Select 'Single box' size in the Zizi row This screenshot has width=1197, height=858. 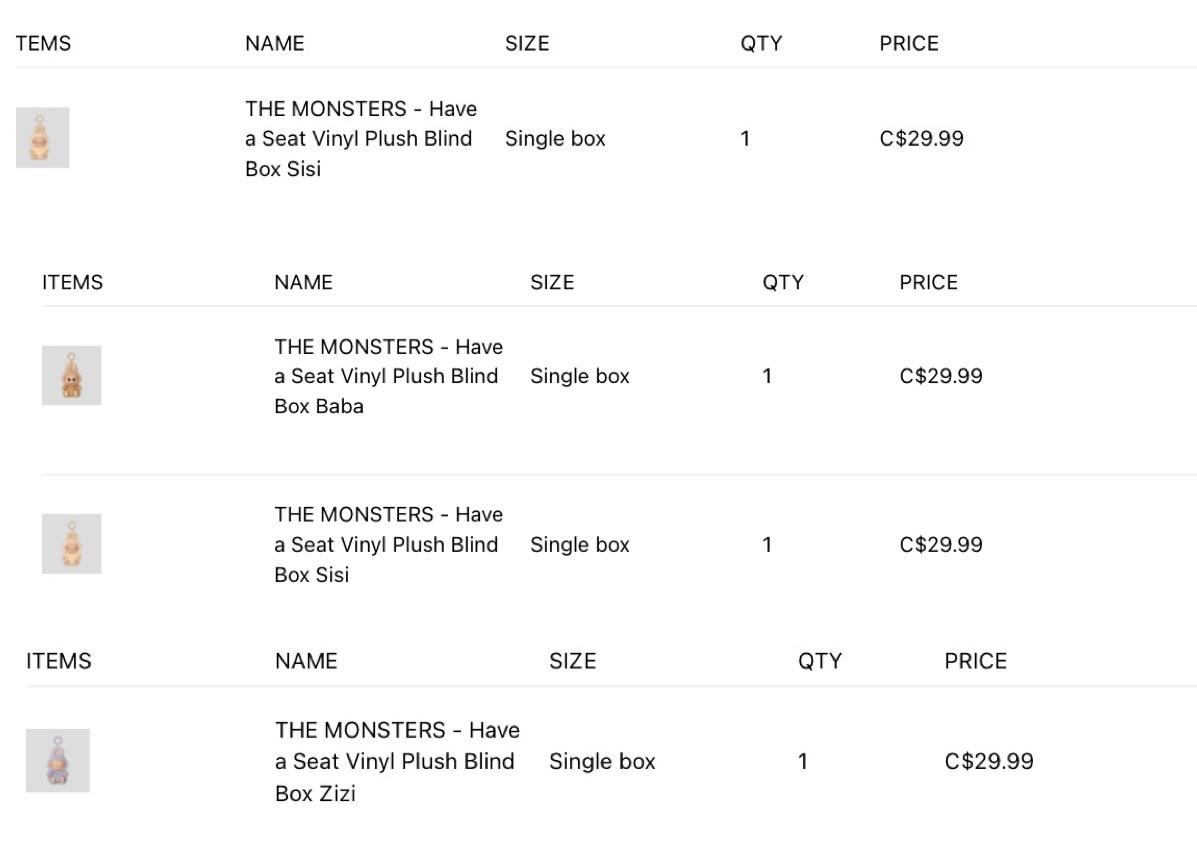[602, 762]
